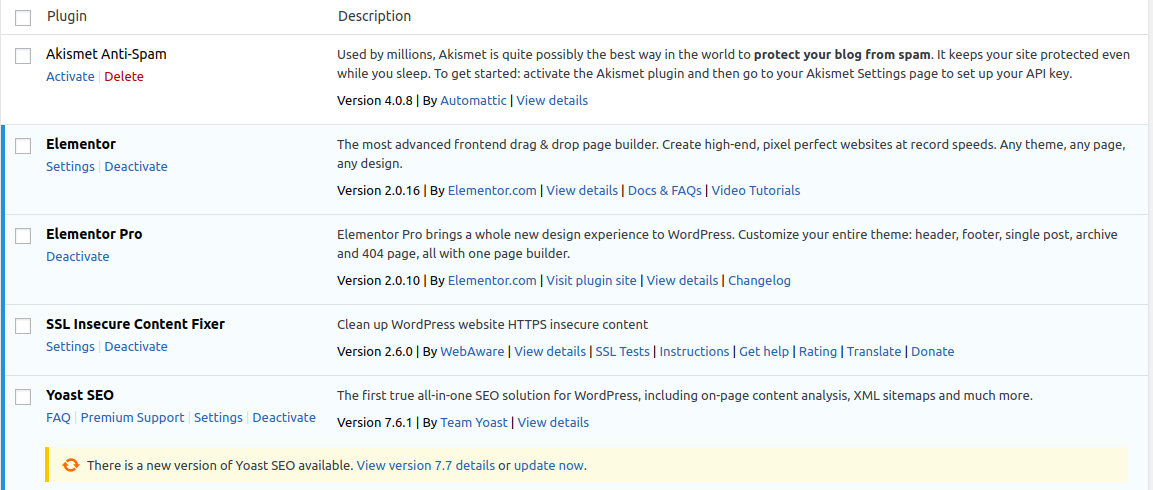Activate the Akismet Anti-Spam plugin
1153x490 pixels.
pyautogui.click(x=70, y=77)
